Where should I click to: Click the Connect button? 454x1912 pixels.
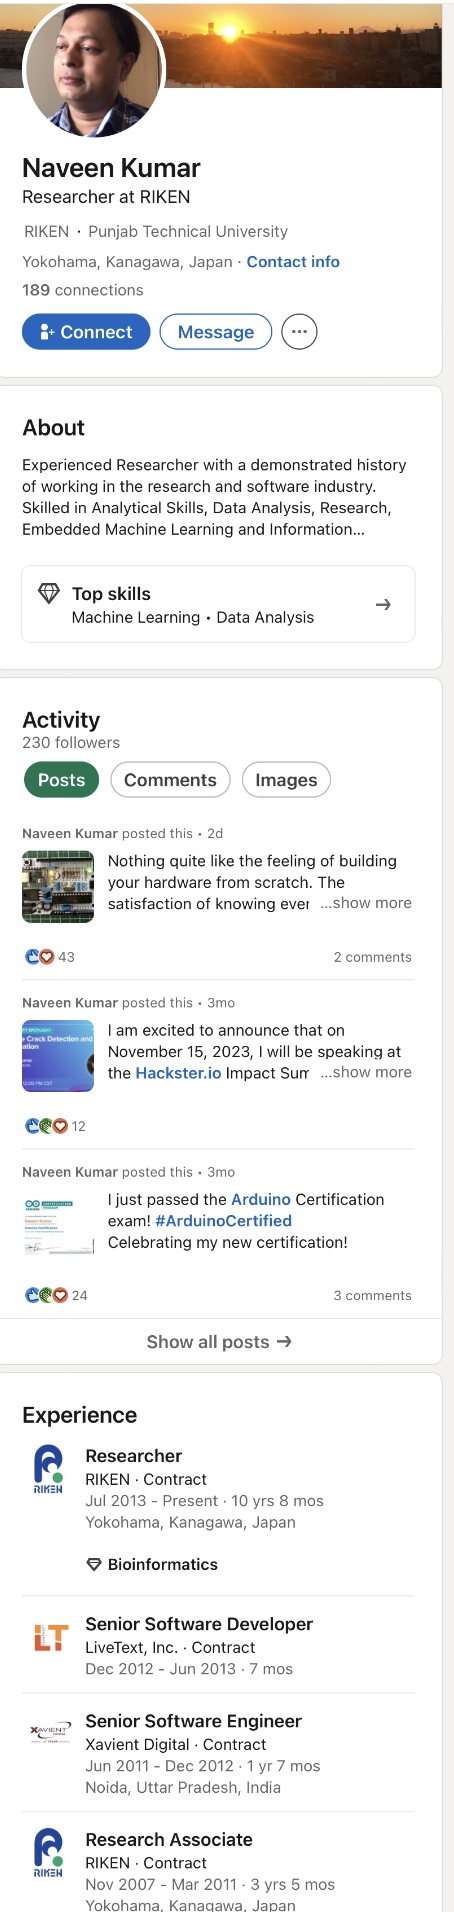pos(86,332)
